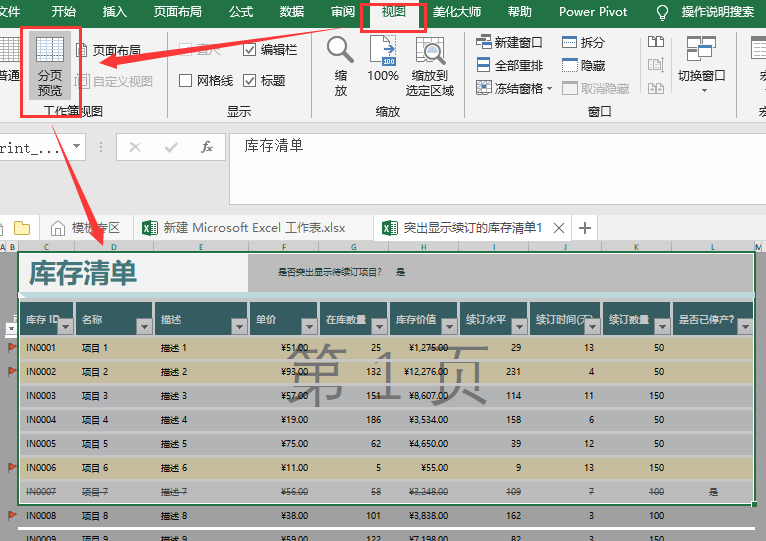Open filter dropdown for 名称 column
Screen dimensions: 766x541
click(144, 326)
